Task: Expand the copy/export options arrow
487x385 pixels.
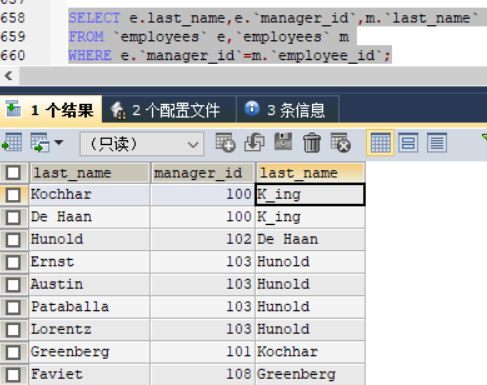Action: [x=59, y=143]
